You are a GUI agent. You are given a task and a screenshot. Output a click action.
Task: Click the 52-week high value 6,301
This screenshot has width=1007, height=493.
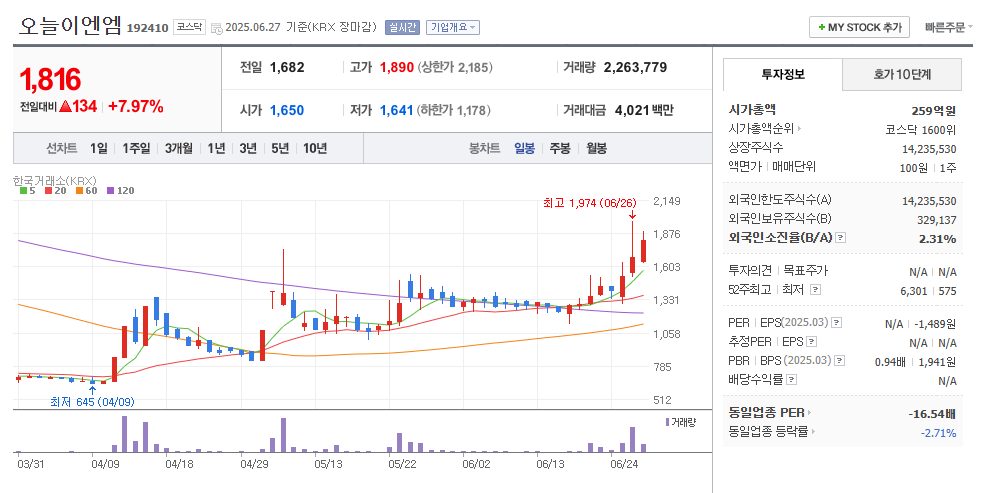tap(914, 291)
